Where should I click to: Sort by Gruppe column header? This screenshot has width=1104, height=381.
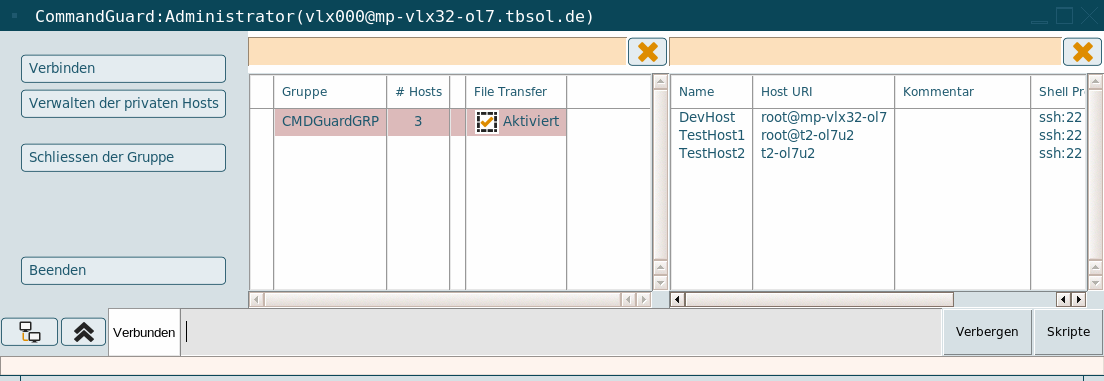tap(330, 92)
